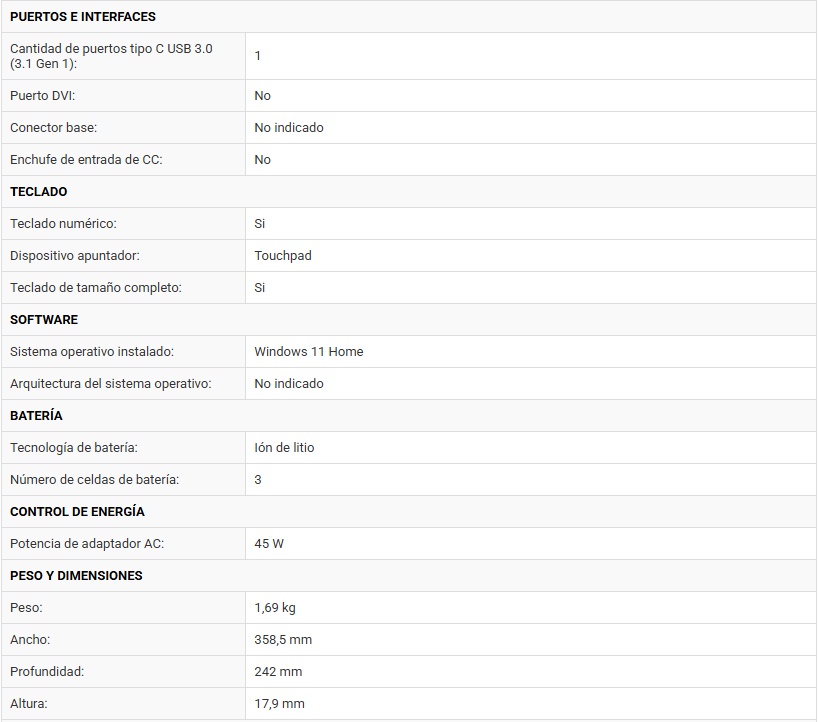Viewport: 818px width, 722px height.
Task: Select the TECLADO section heading
Action: [39, 191]
